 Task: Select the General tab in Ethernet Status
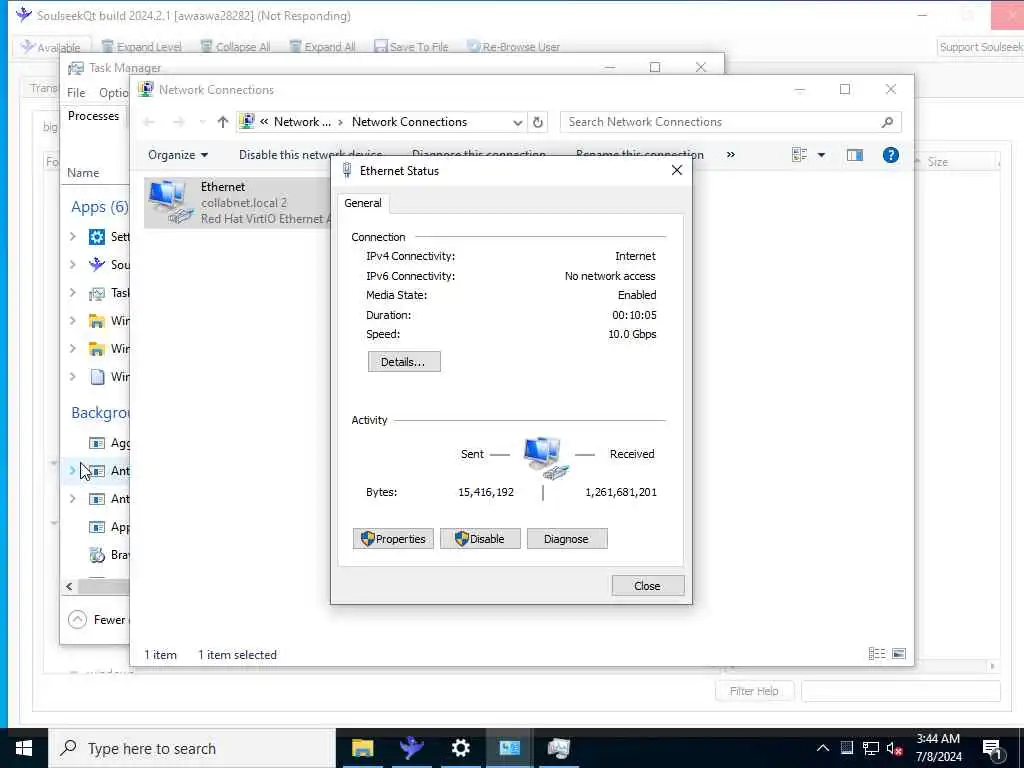[x=363, y=203]
